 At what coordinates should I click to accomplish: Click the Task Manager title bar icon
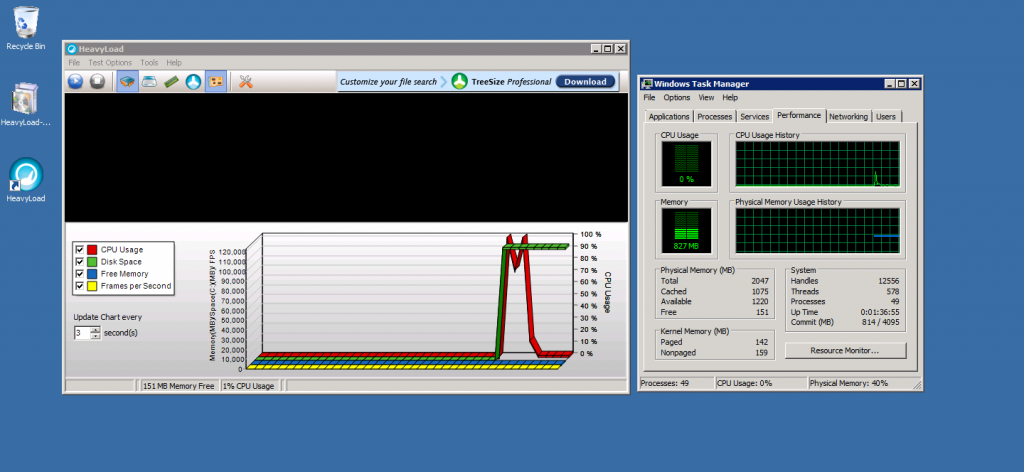(647, 84)
